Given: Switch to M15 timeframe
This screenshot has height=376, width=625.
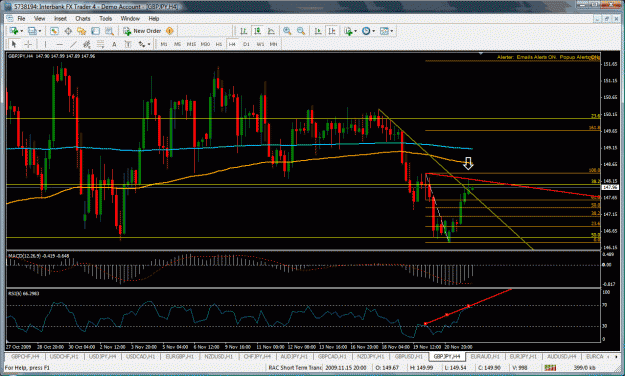Looking at the screenshot, I should click(191, 44).
